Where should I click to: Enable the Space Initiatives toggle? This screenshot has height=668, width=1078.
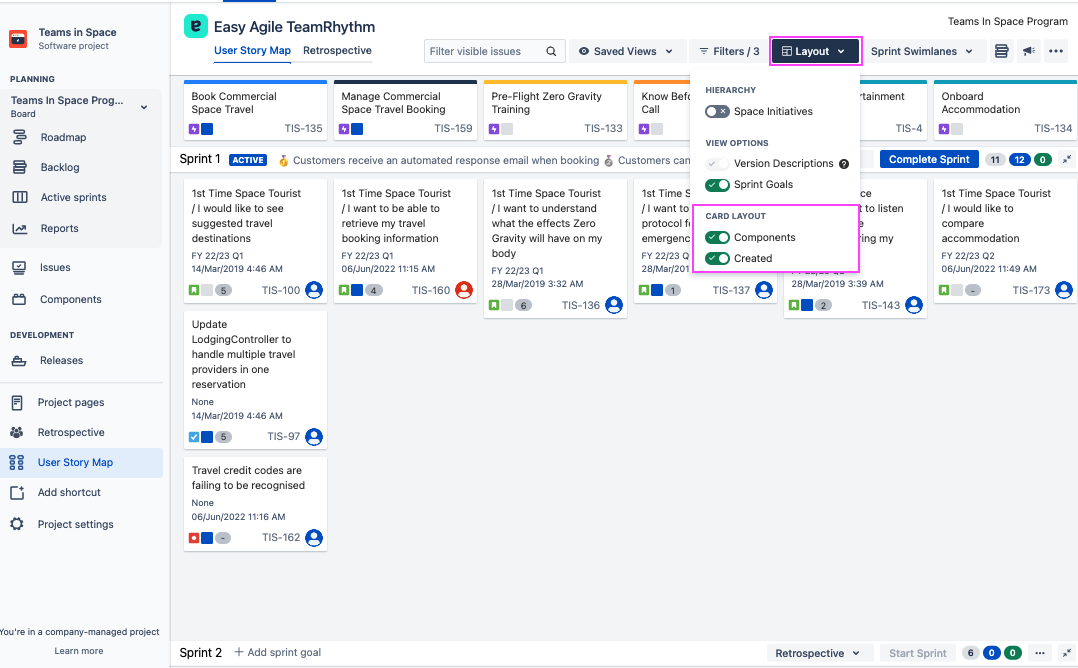(717, 112)
